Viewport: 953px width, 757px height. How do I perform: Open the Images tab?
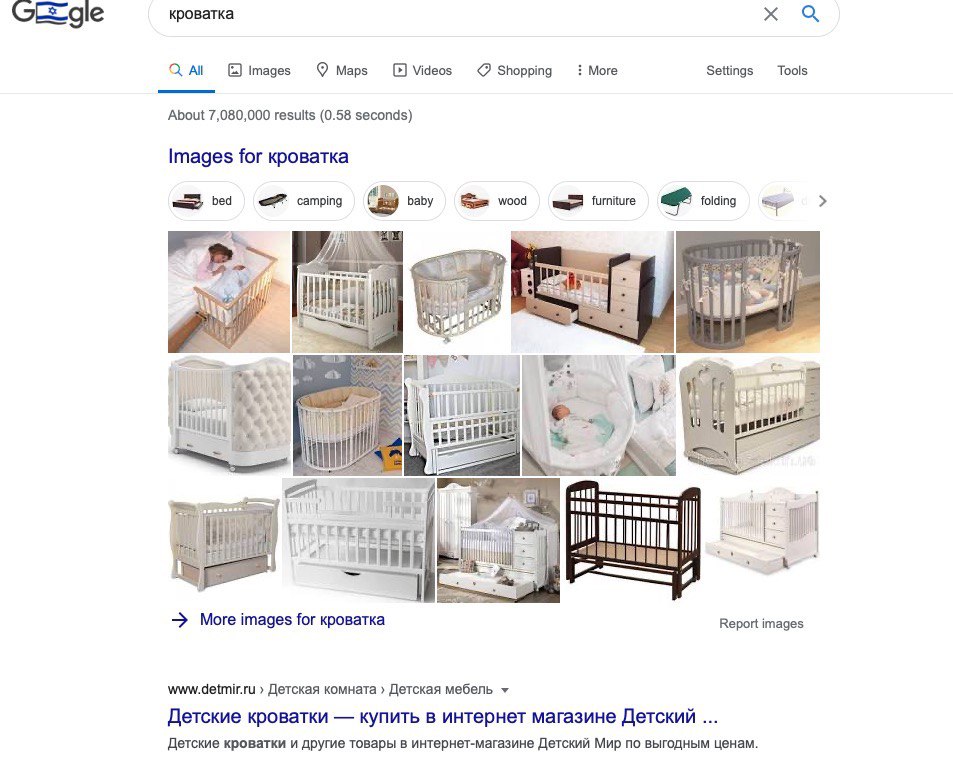coord(259,70)
